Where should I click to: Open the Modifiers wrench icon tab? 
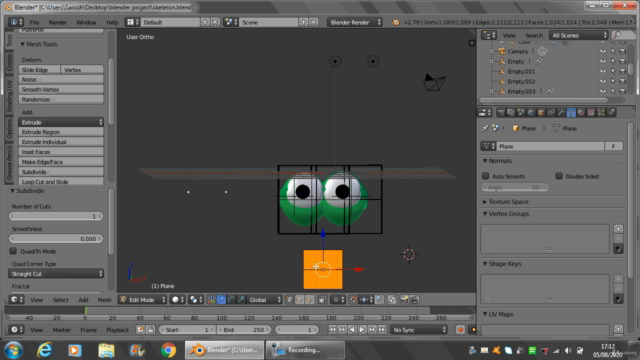tap(561, 112)
